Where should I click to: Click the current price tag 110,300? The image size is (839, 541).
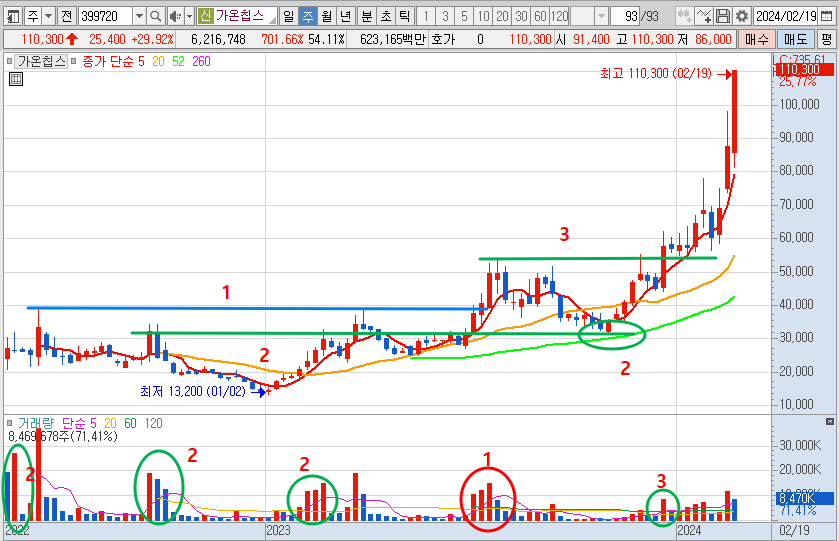(x=804, y=69)
